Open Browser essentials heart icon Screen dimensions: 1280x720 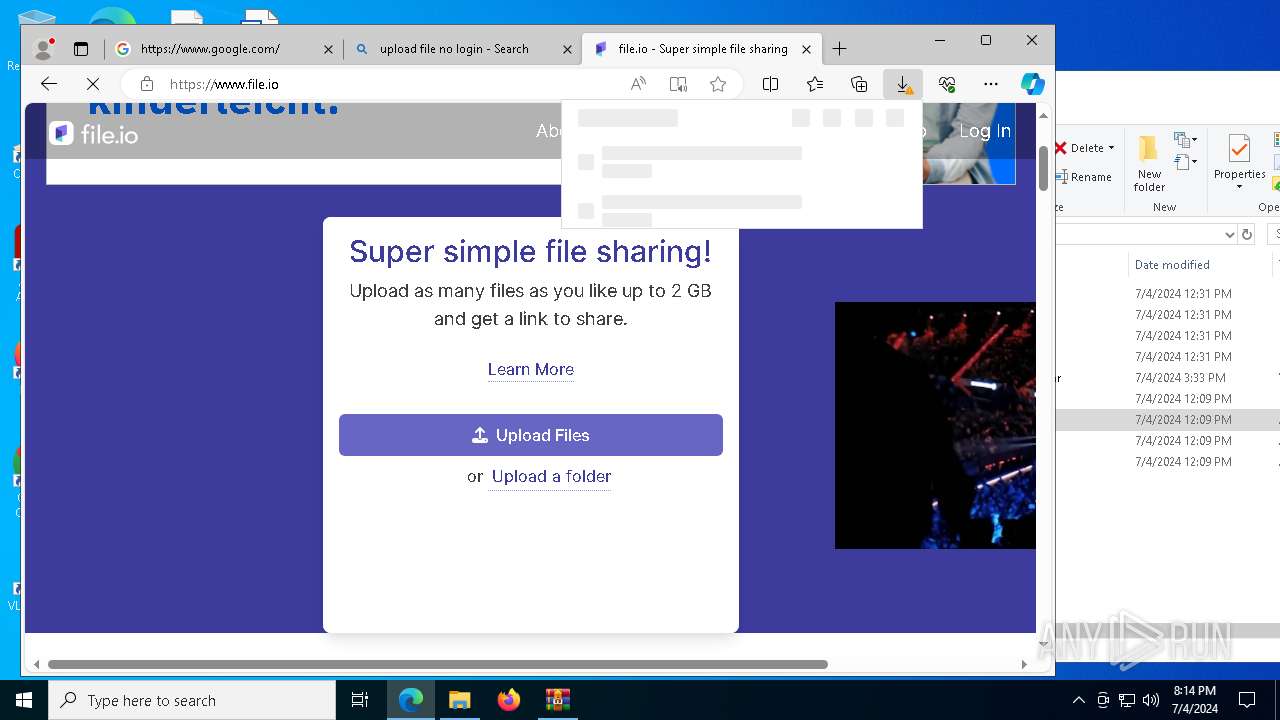coord(947,84)
